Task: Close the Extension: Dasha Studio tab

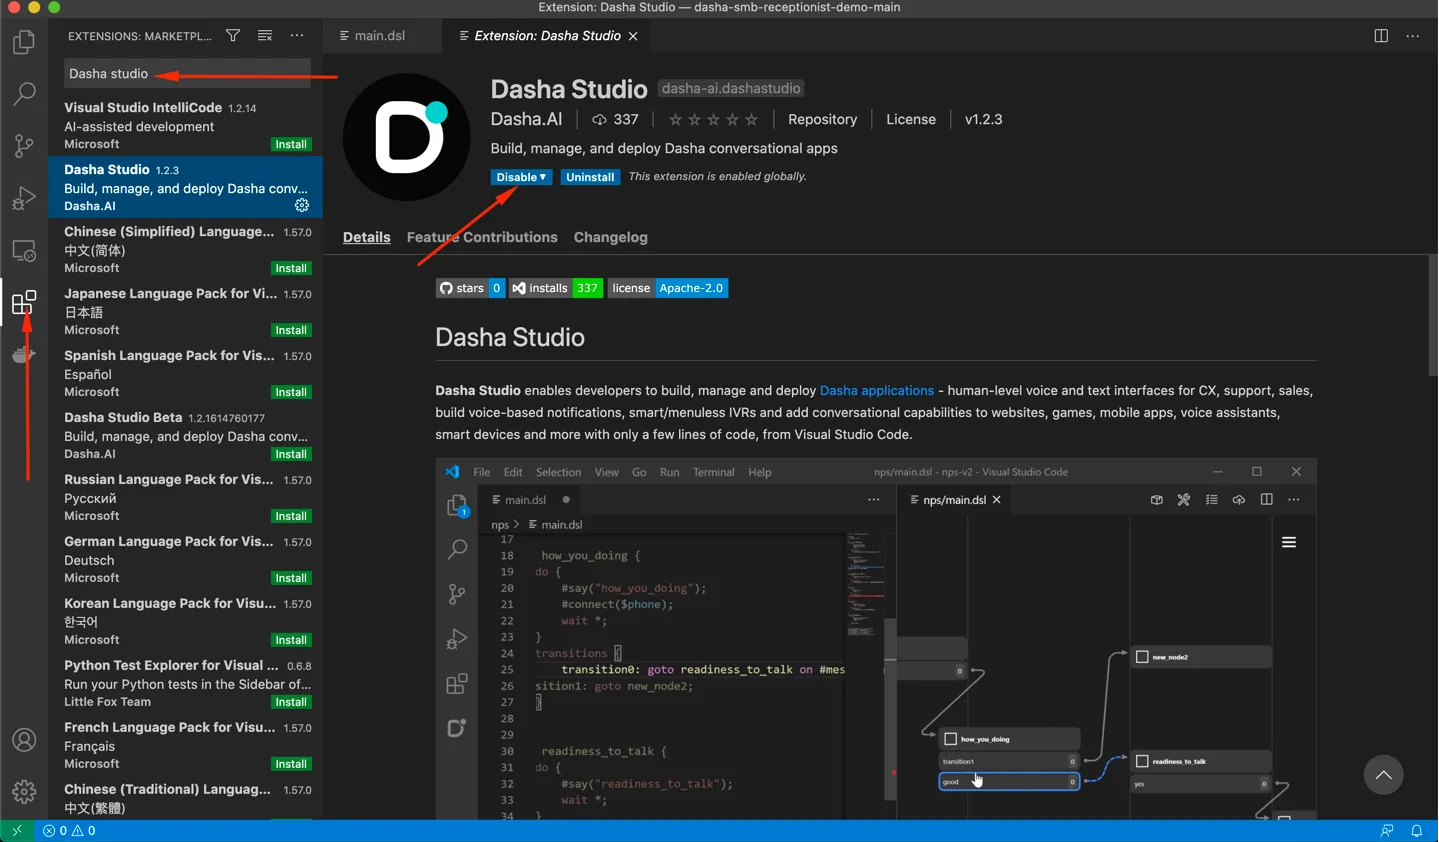Action: coord(633,36)
